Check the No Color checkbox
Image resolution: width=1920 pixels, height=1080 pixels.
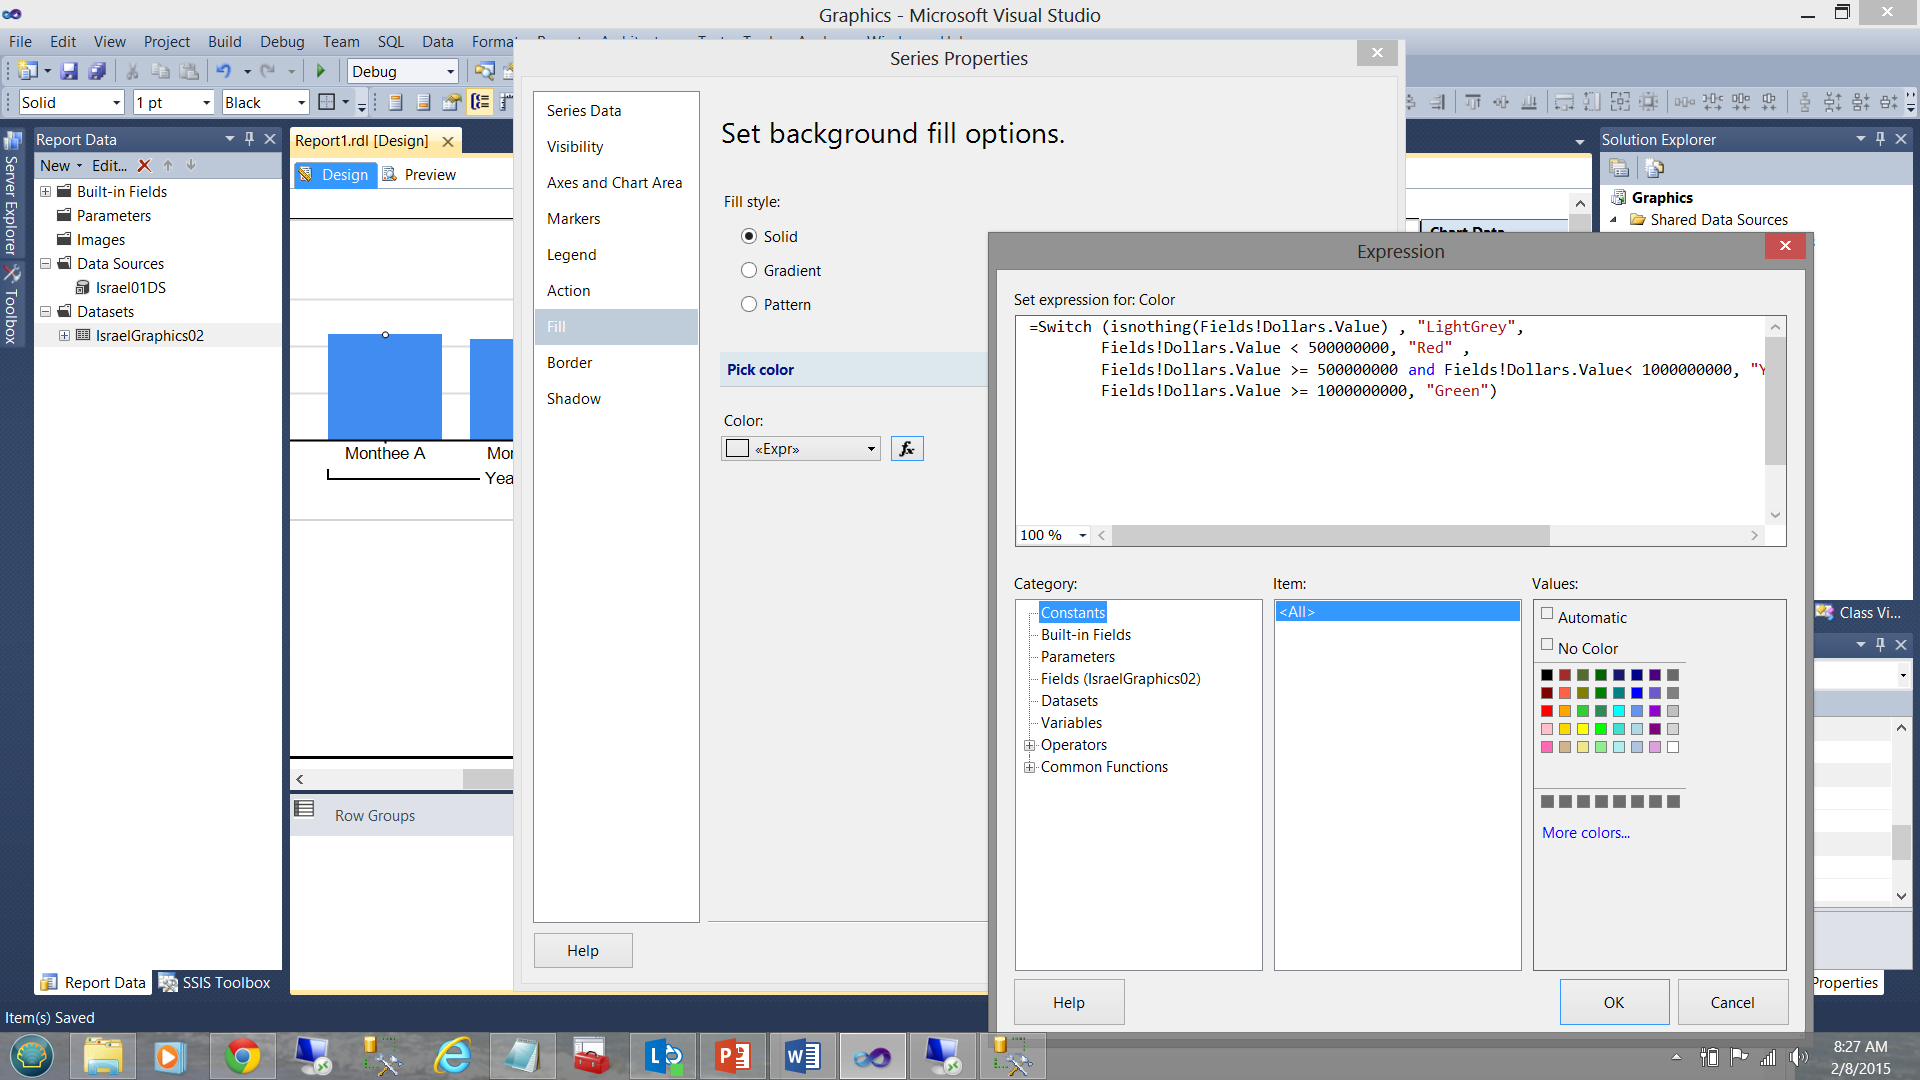coord(1547,645)
